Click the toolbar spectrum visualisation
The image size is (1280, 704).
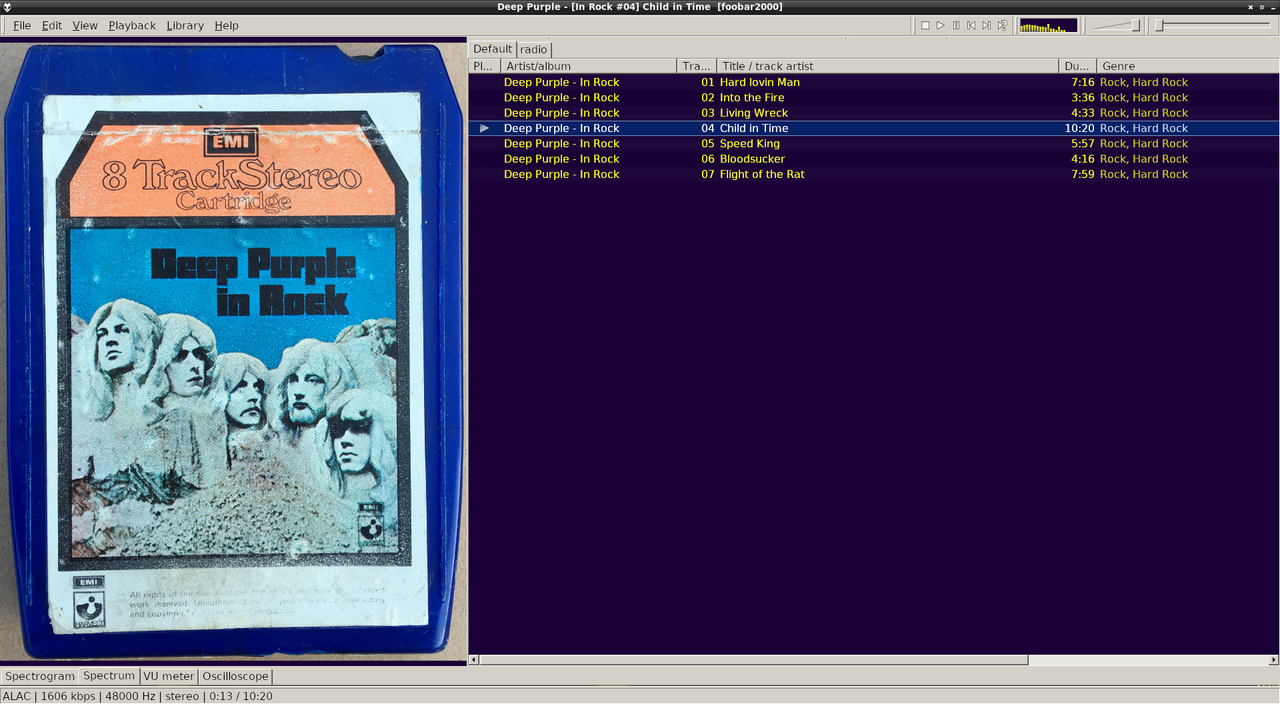pyautogui.click(x=1048, y=25)
